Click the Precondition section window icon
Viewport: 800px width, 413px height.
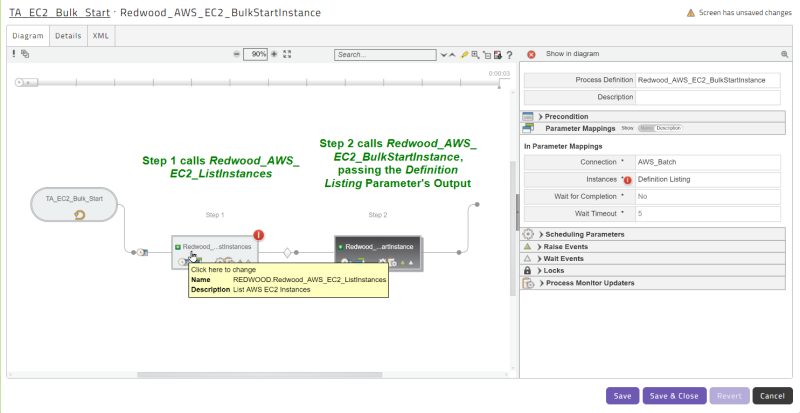coord(528,117)
